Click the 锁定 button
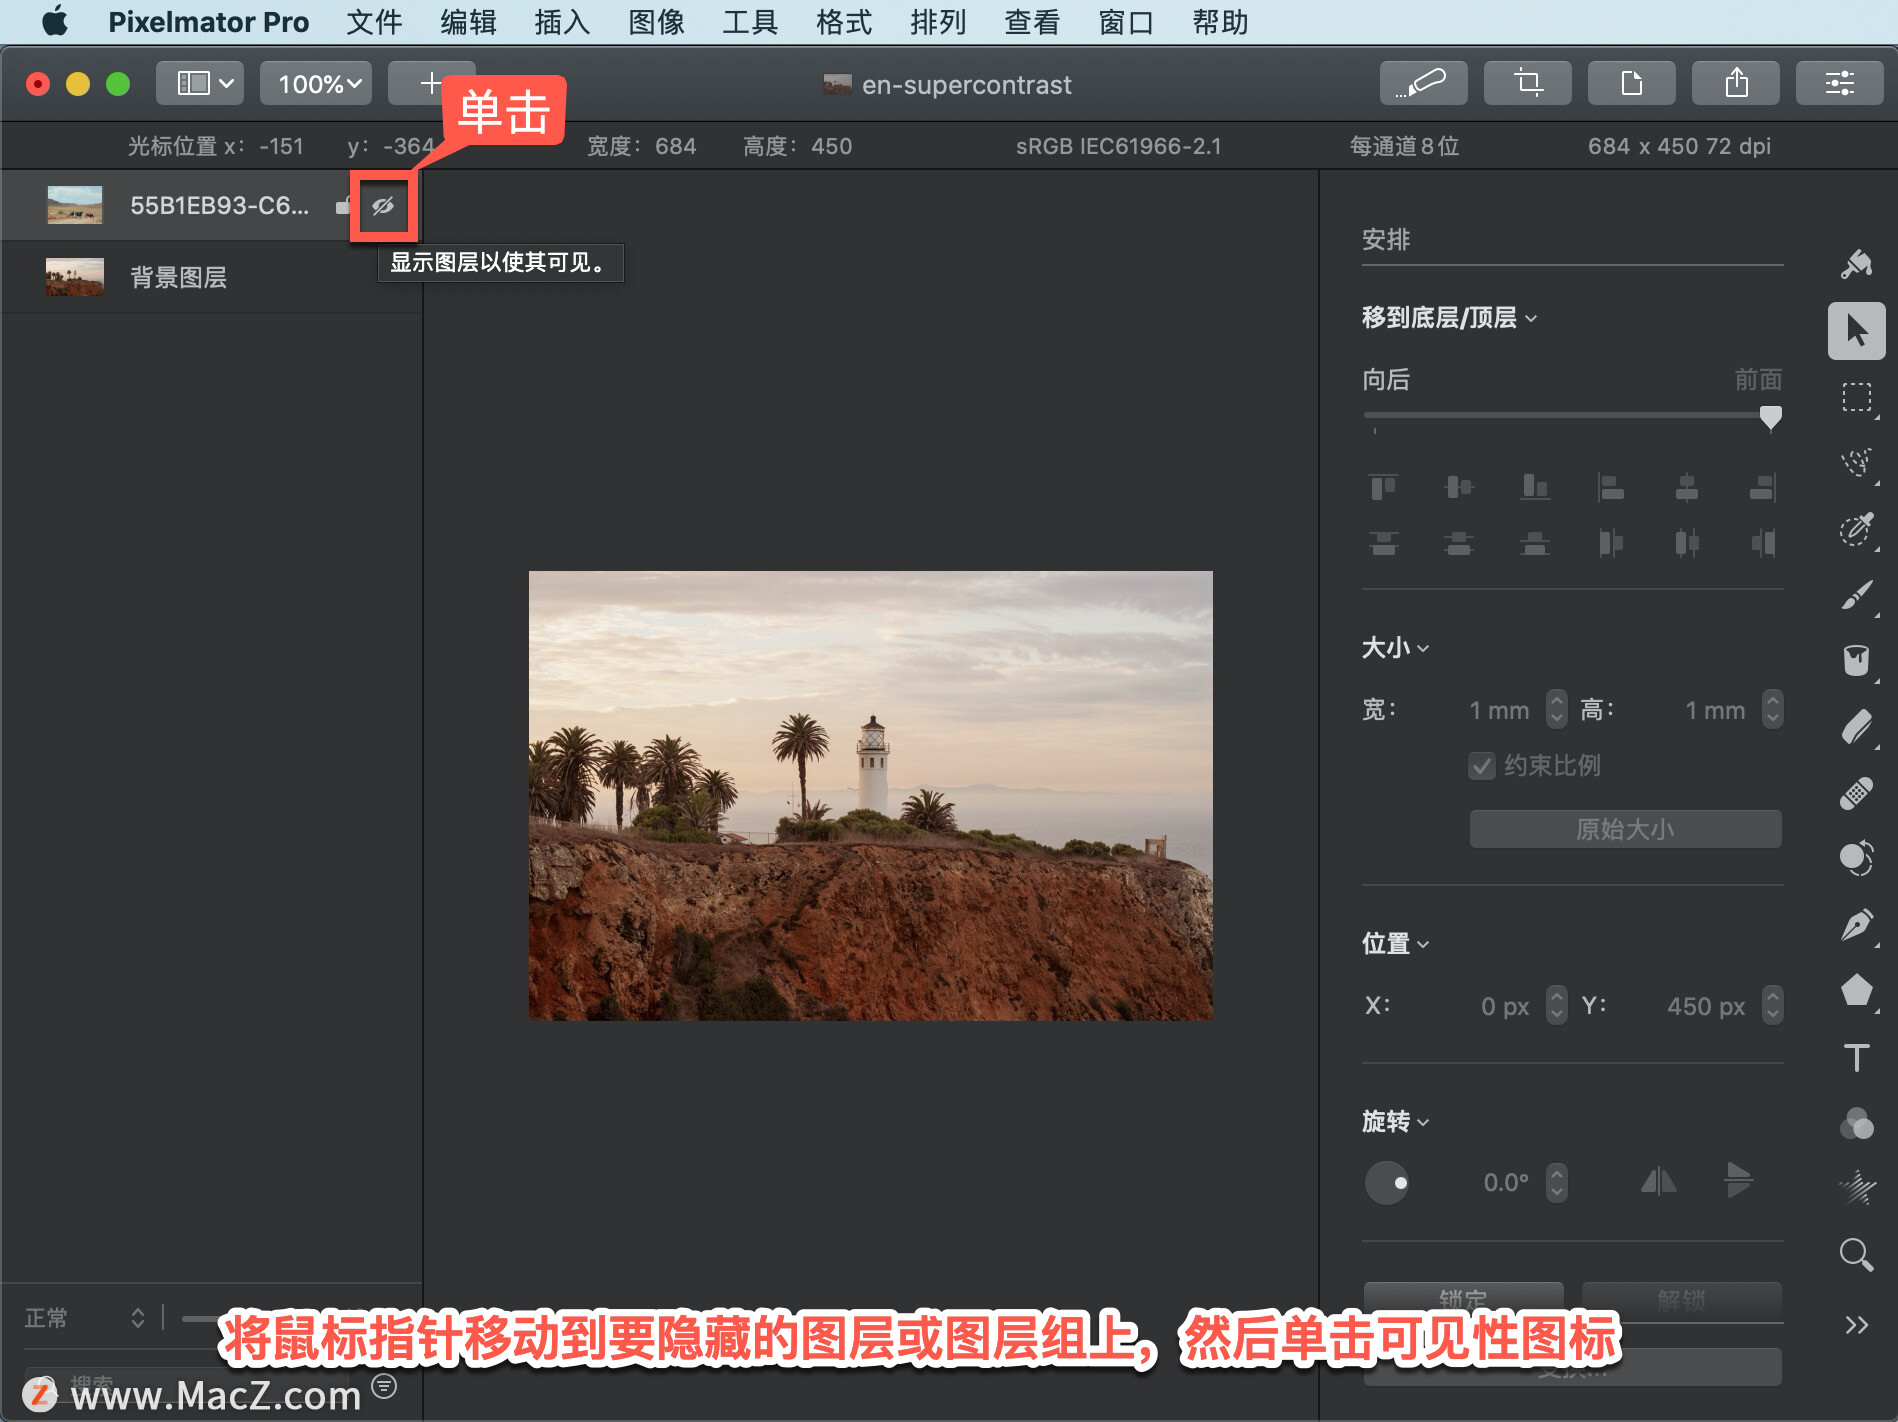Image resolution: width=1898 pixels, height=1422 pixels. pyautogui.click(x=1463, y=1299)
